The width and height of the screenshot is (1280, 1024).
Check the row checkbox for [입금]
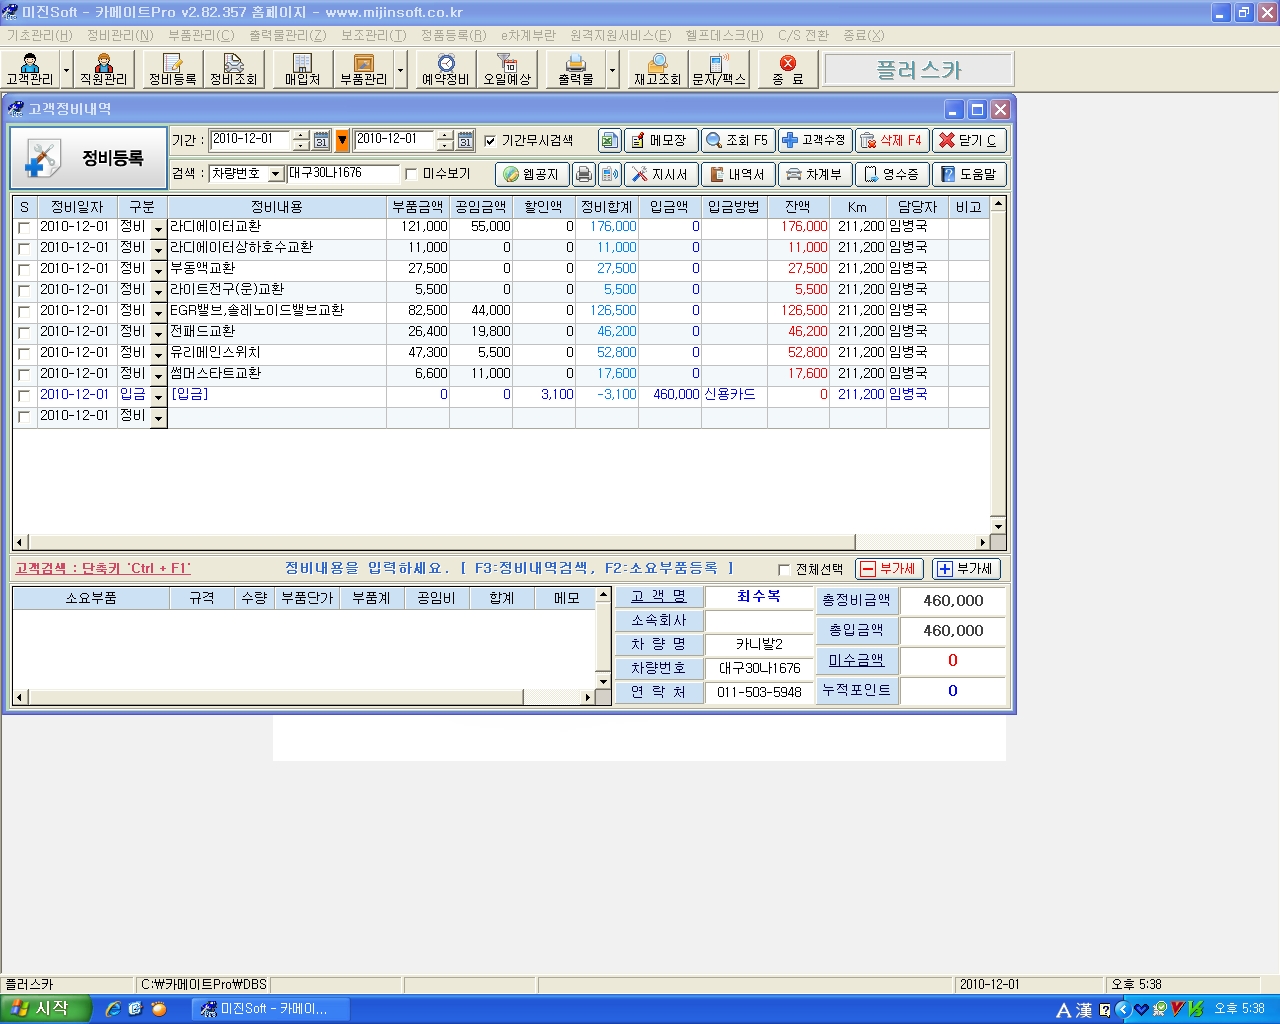[x=24, y=396]
